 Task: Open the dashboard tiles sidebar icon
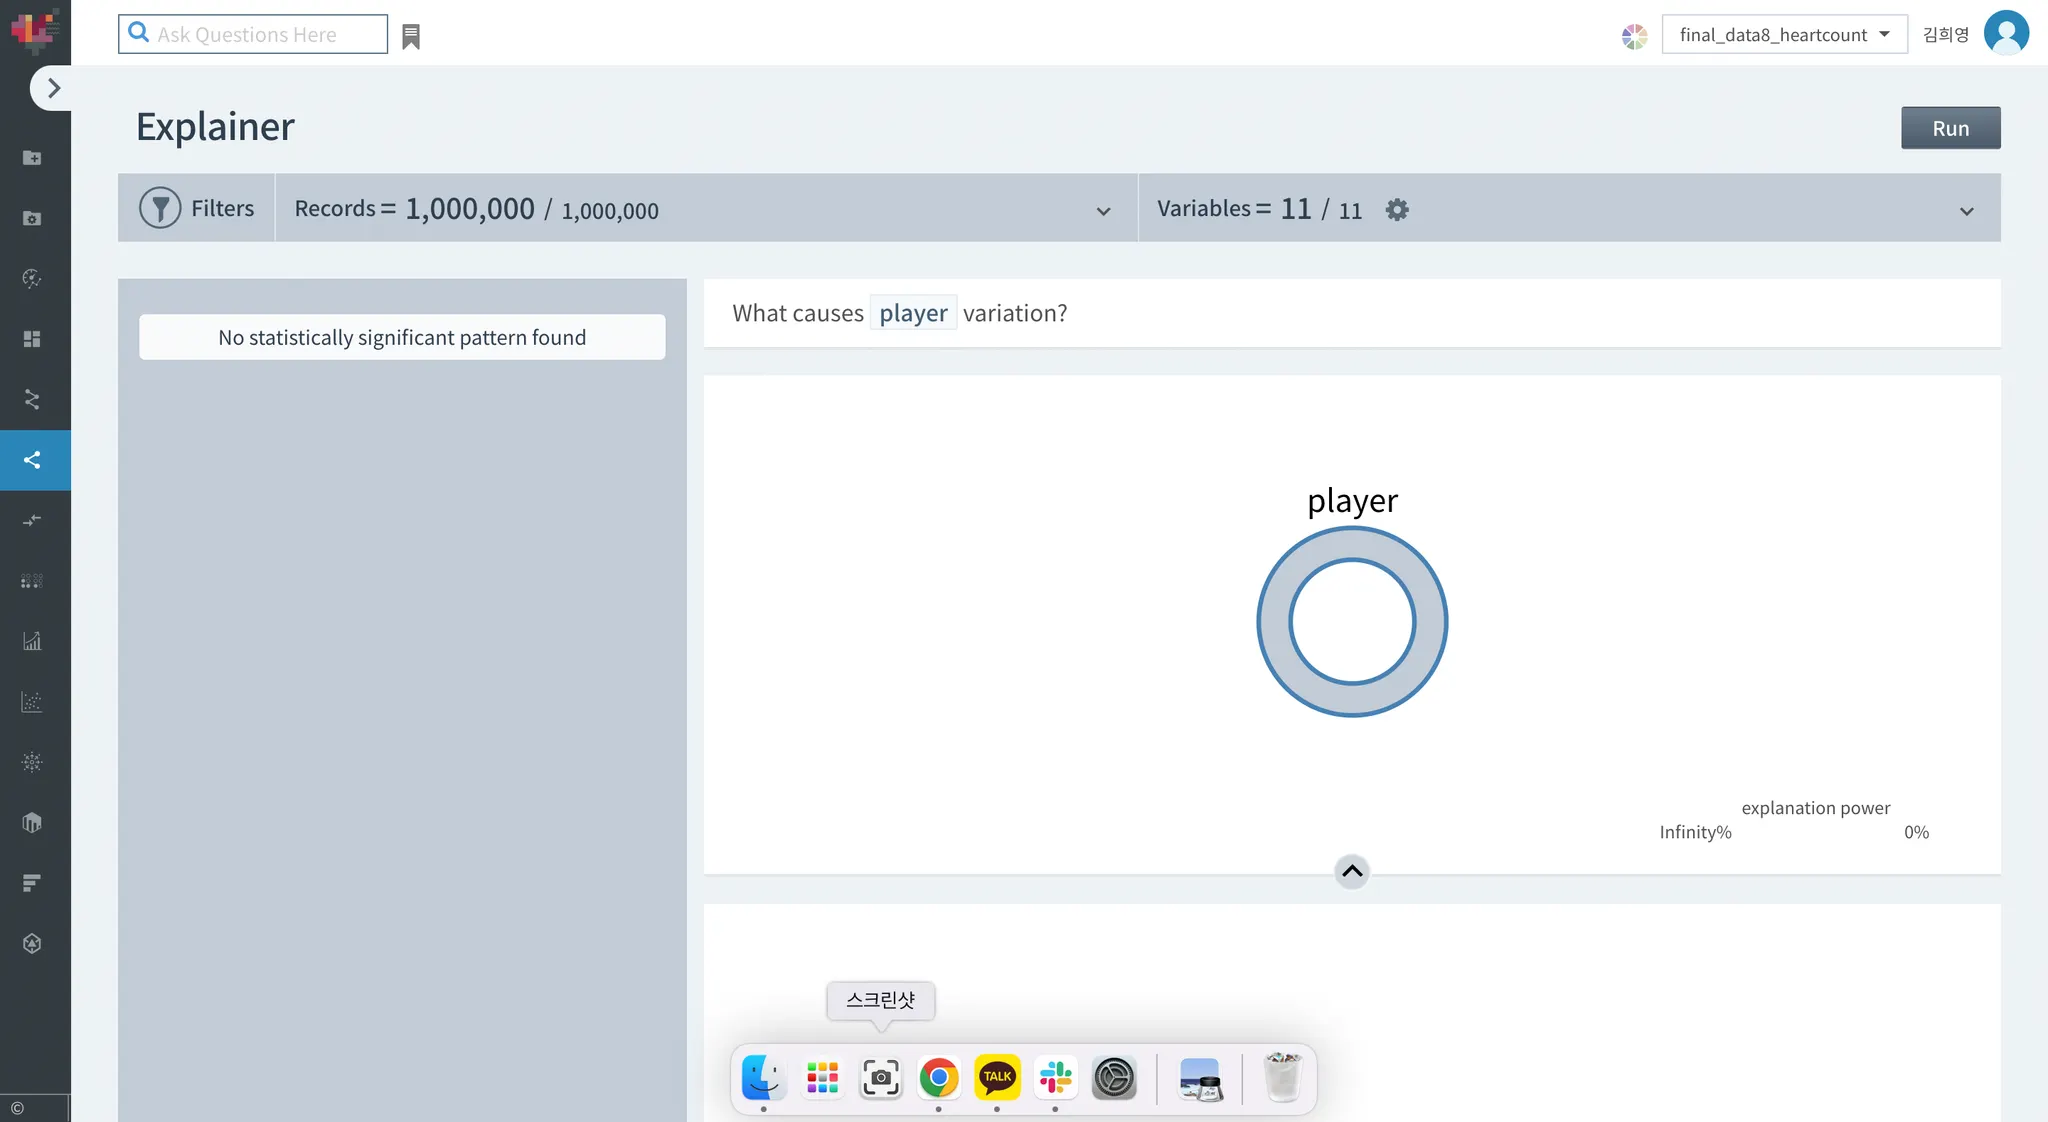(32, 339)
